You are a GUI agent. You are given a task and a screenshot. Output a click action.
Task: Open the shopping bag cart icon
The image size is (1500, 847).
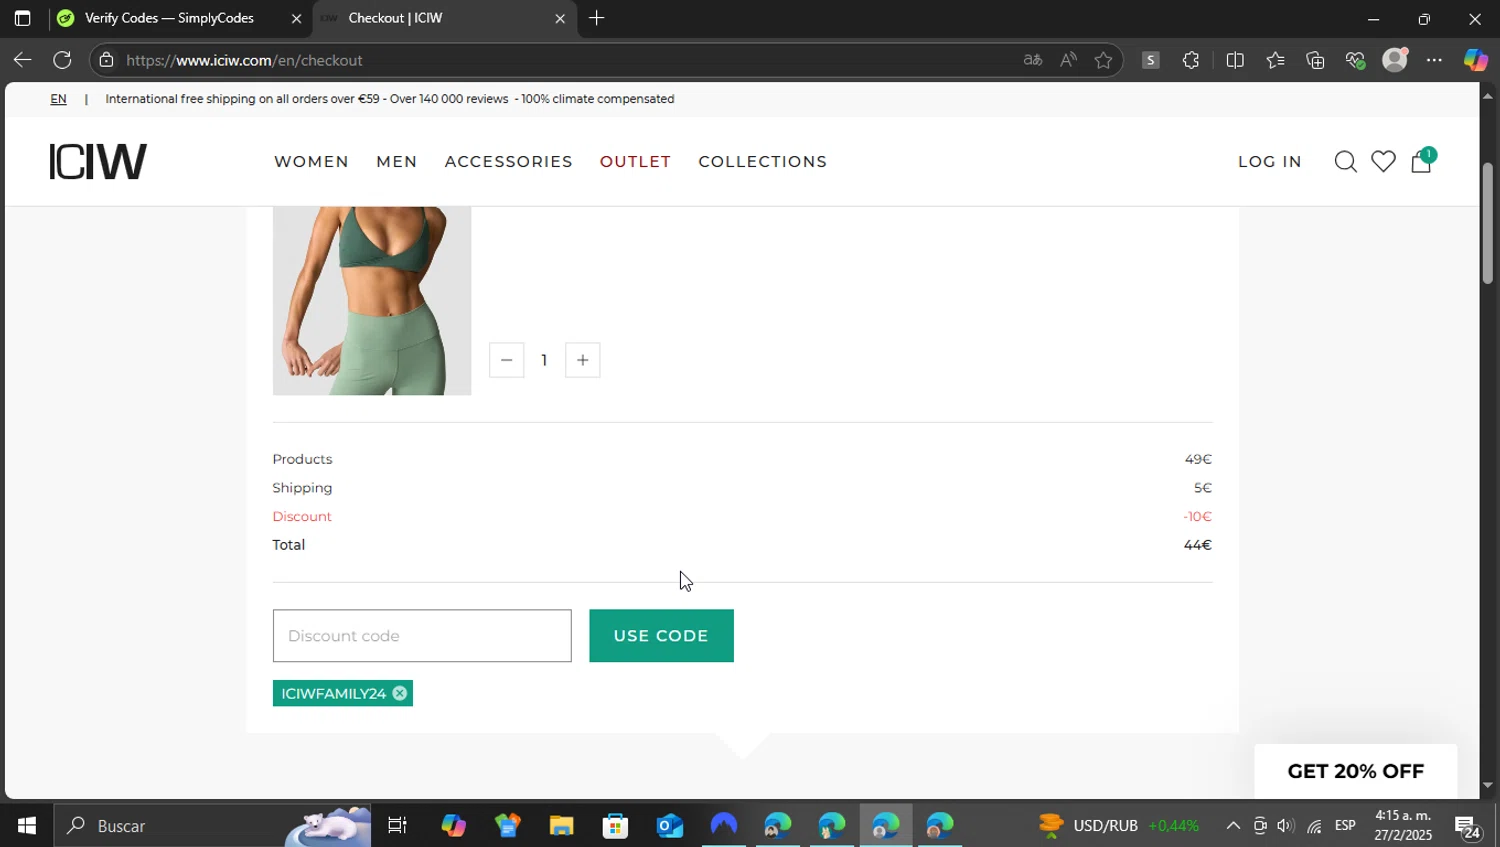tap(1421, 161)
